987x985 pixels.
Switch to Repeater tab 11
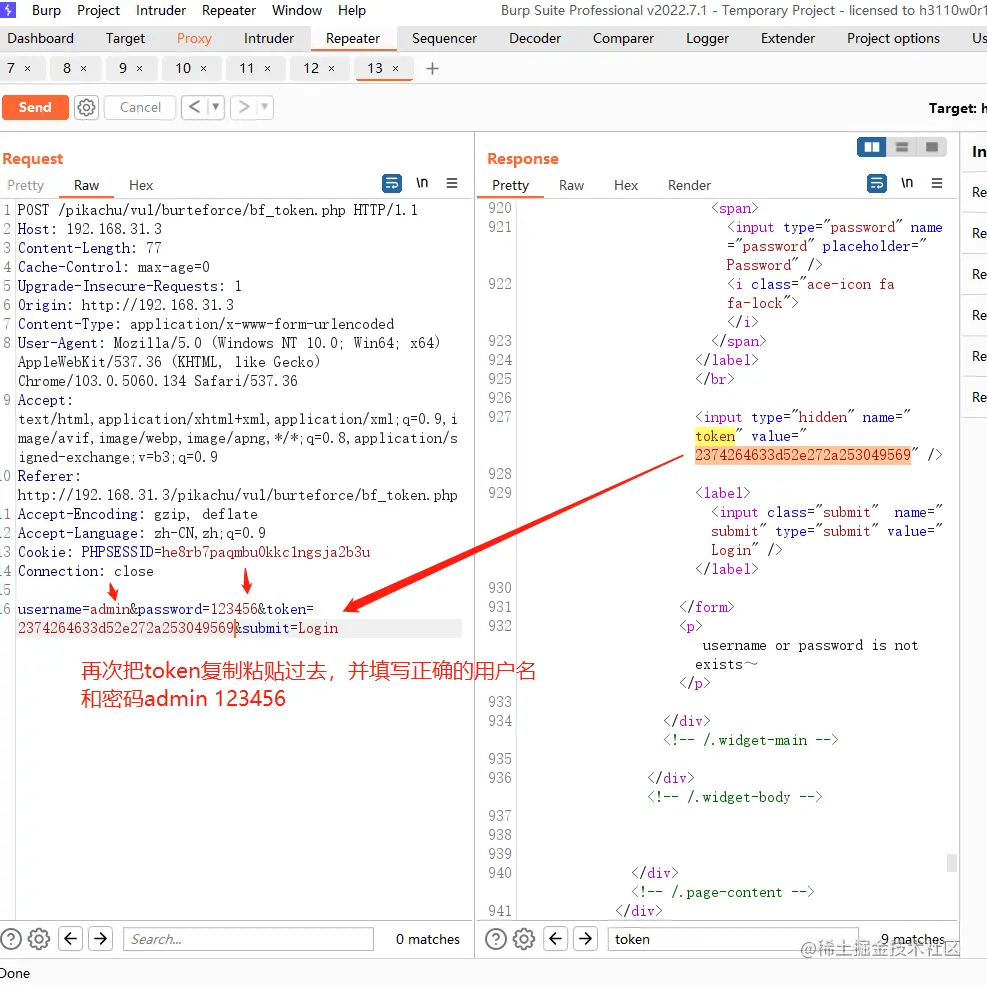(x=247, y=69)
